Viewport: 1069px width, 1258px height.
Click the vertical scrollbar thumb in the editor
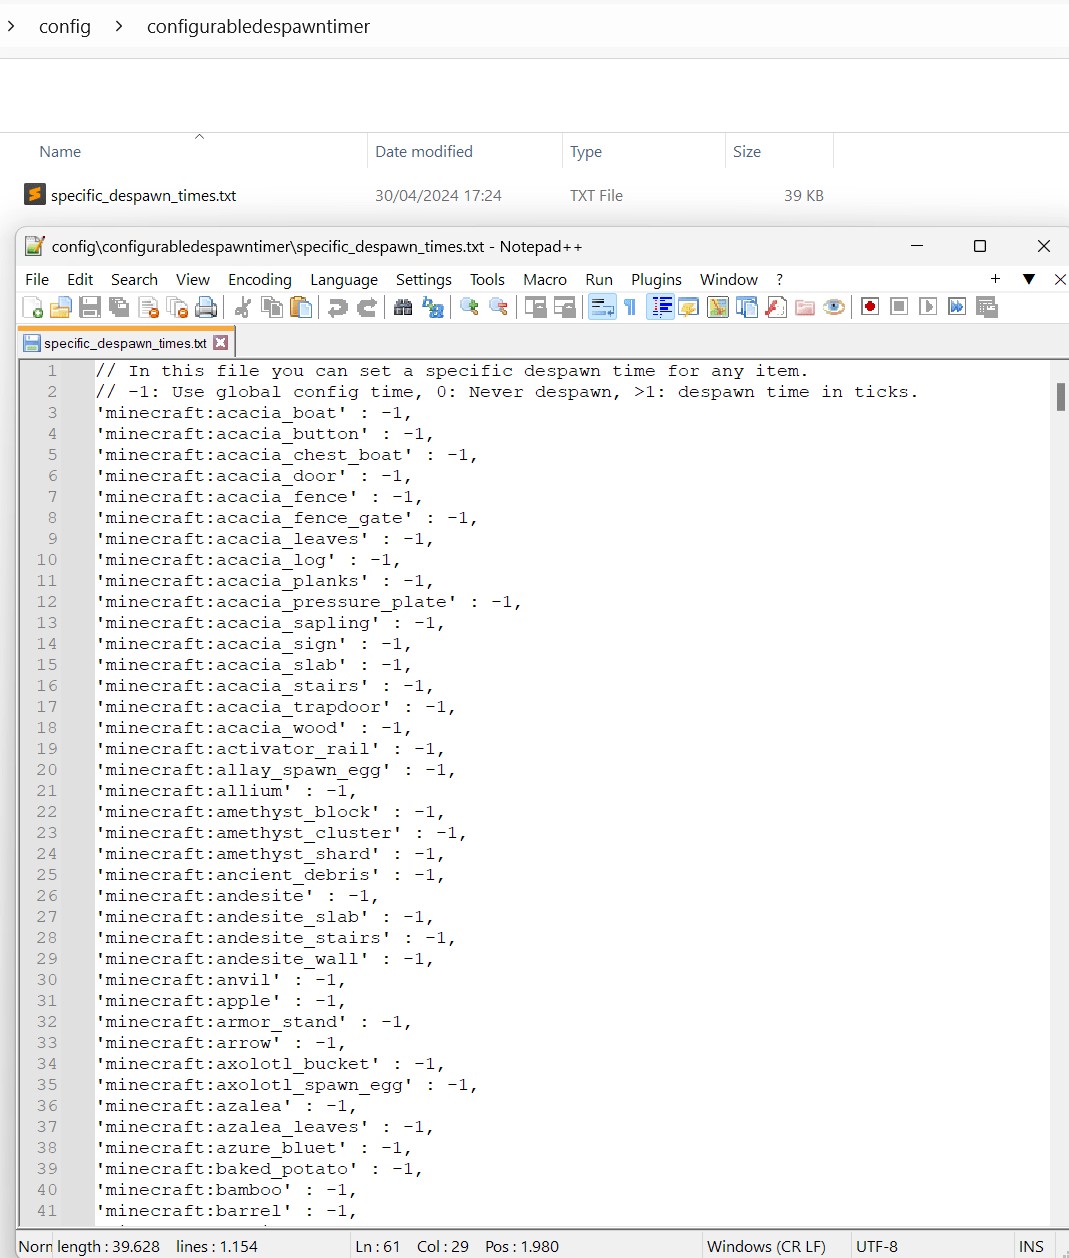(1060, 397)
